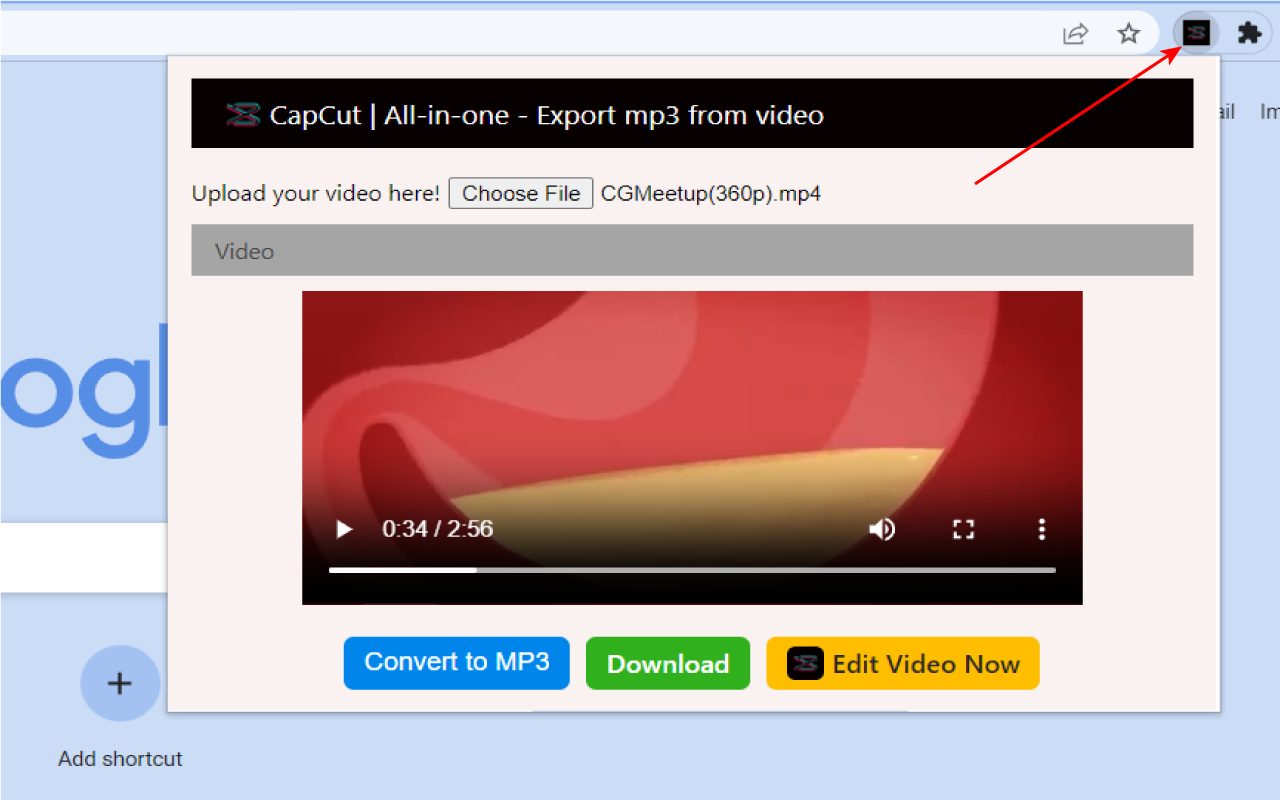Screen dimensions: 1280x800
Task: Click the CGMeetup(360p).mp4 filename text
Action: (x=710, y=193)
